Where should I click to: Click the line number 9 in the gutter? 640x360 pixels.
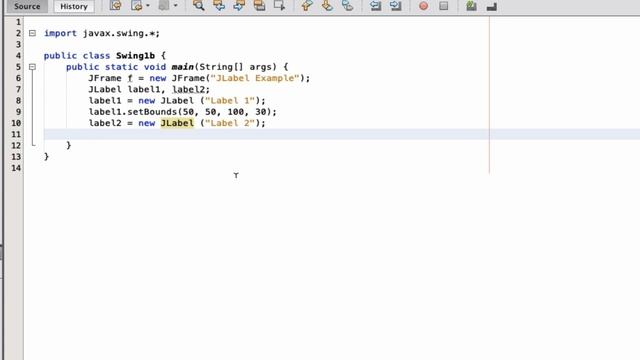point(18,112)
